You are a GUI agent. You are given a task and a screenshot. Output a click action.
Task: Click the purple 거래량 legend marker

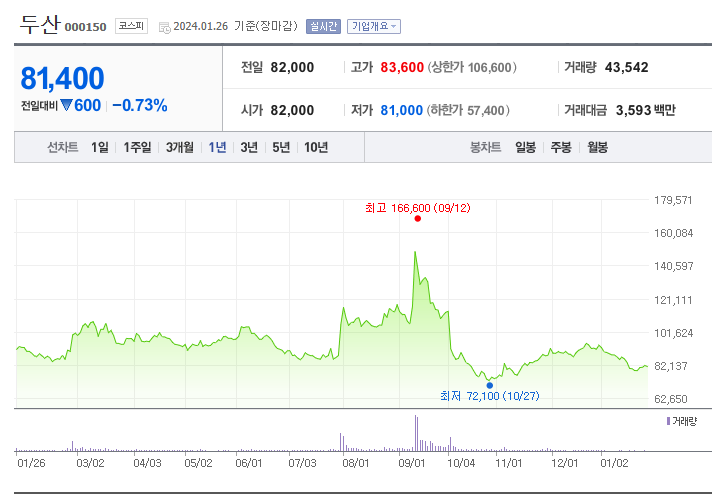(668, 421)
